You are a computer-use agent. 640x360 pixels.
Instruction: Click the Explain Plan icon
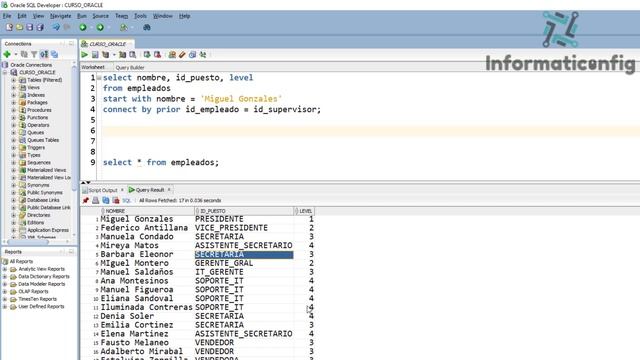[x=106, y=55]
